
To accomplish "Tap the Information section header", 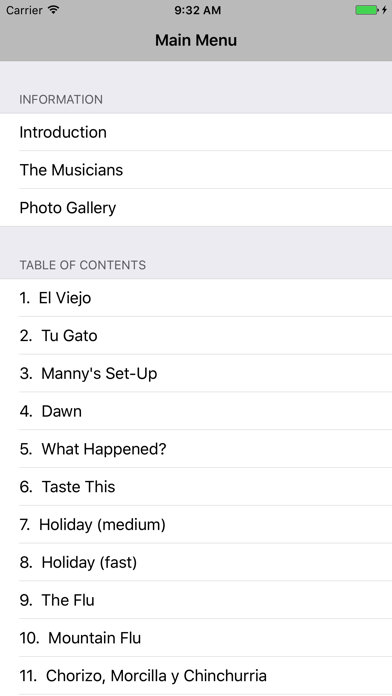I will point(61,99).
